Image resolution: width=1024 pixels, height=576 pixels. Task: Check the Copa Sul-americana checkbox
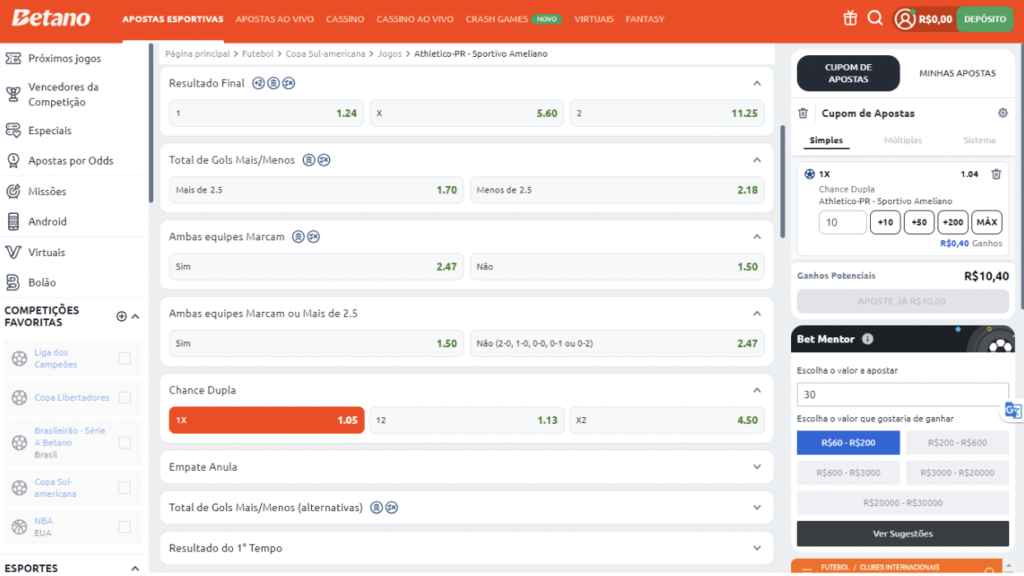(124, 488)
